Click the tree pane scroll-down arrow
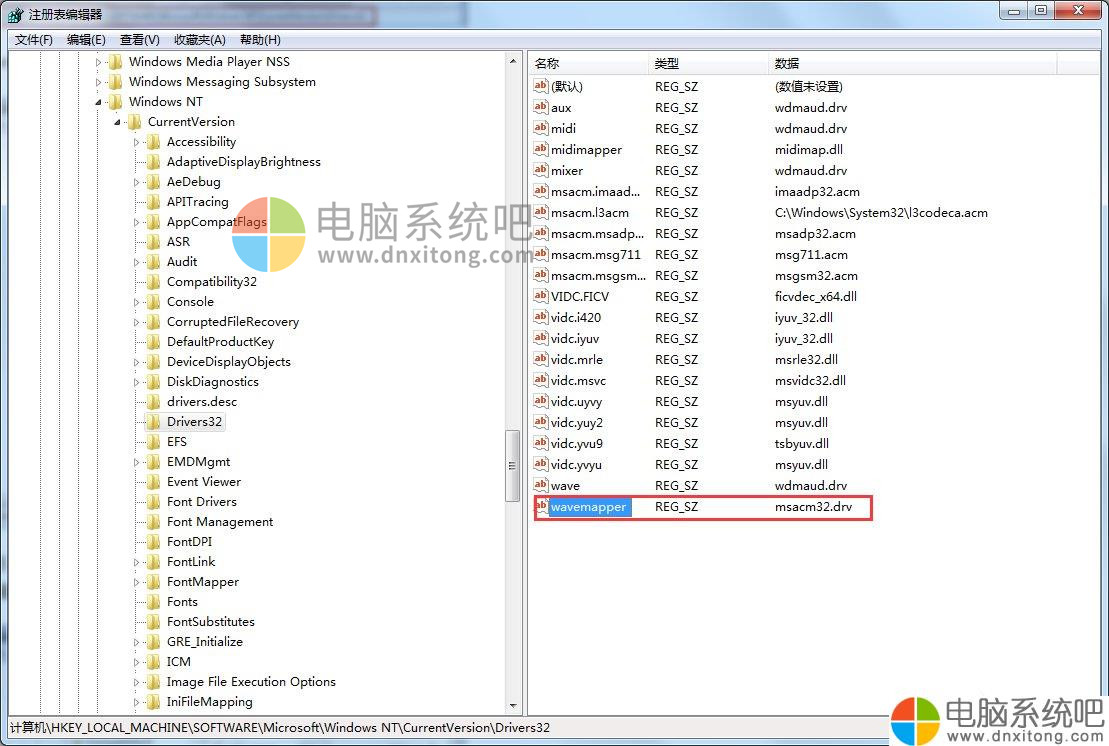 coord(513,706)
